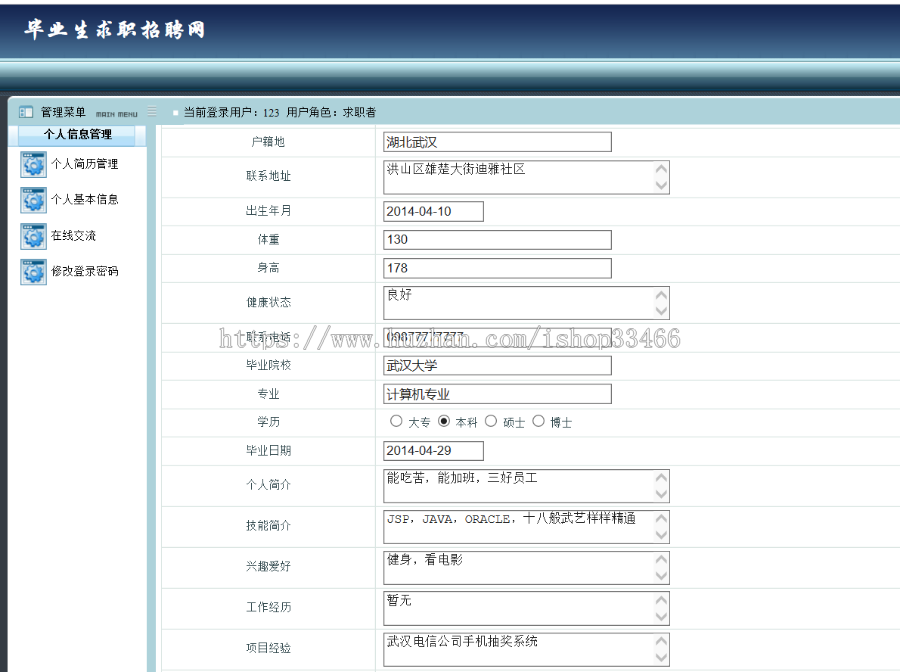Click scroll-up arrow in 联系地址 box
Viewport: 900px width, 672px height.
(x=661, y=169)
